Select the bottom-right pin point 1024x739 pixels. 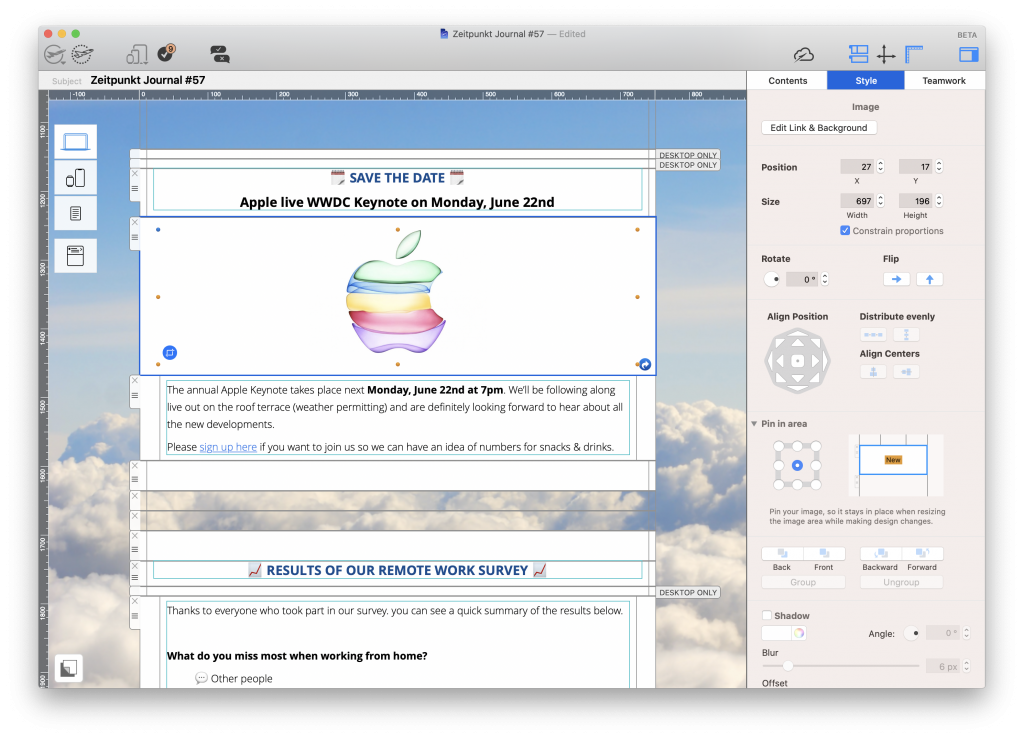816,484
